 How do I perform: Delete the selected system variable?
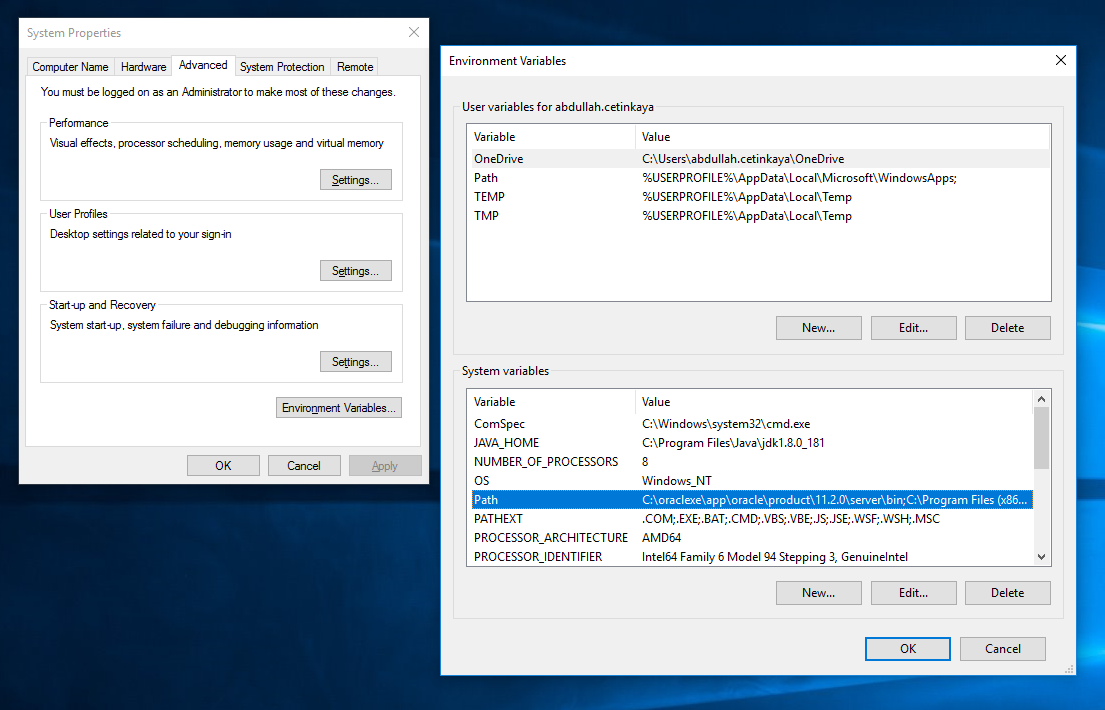click(1007, 592)
